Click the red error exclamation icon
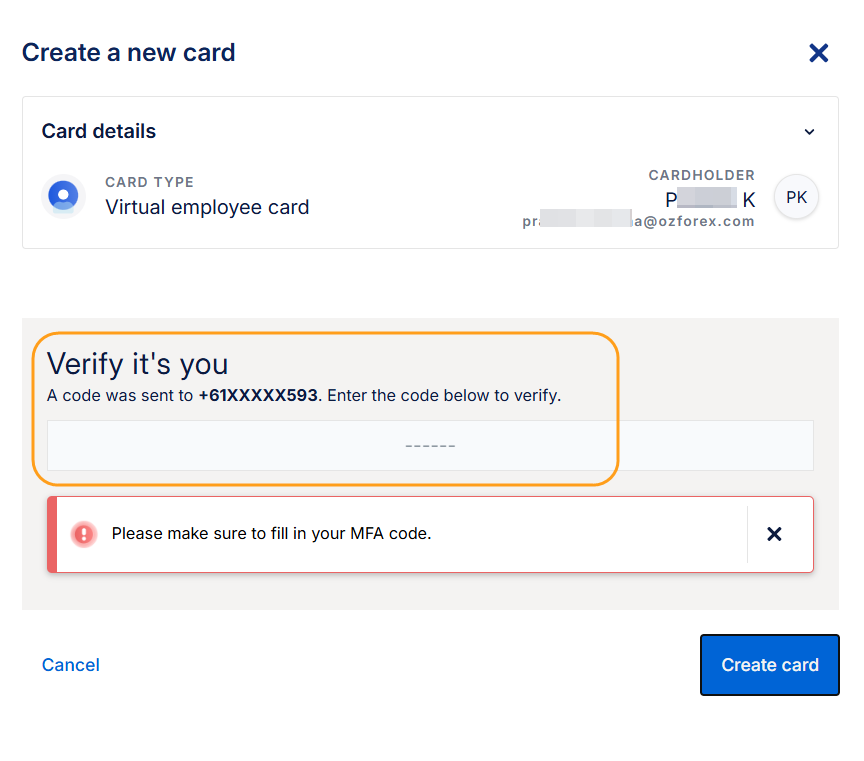The image size is (864, 761). click(84, 534)
